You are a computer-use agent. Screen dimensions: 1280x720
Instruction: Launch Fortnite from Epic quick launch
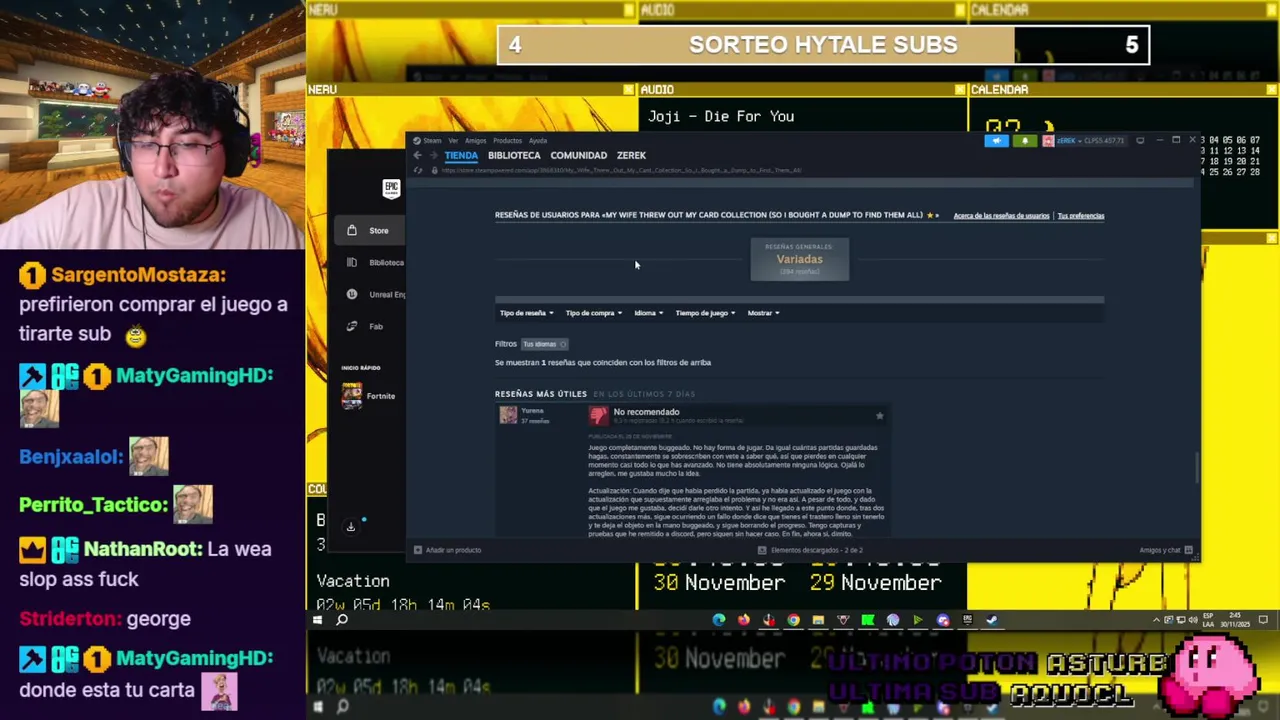[368, 396]
